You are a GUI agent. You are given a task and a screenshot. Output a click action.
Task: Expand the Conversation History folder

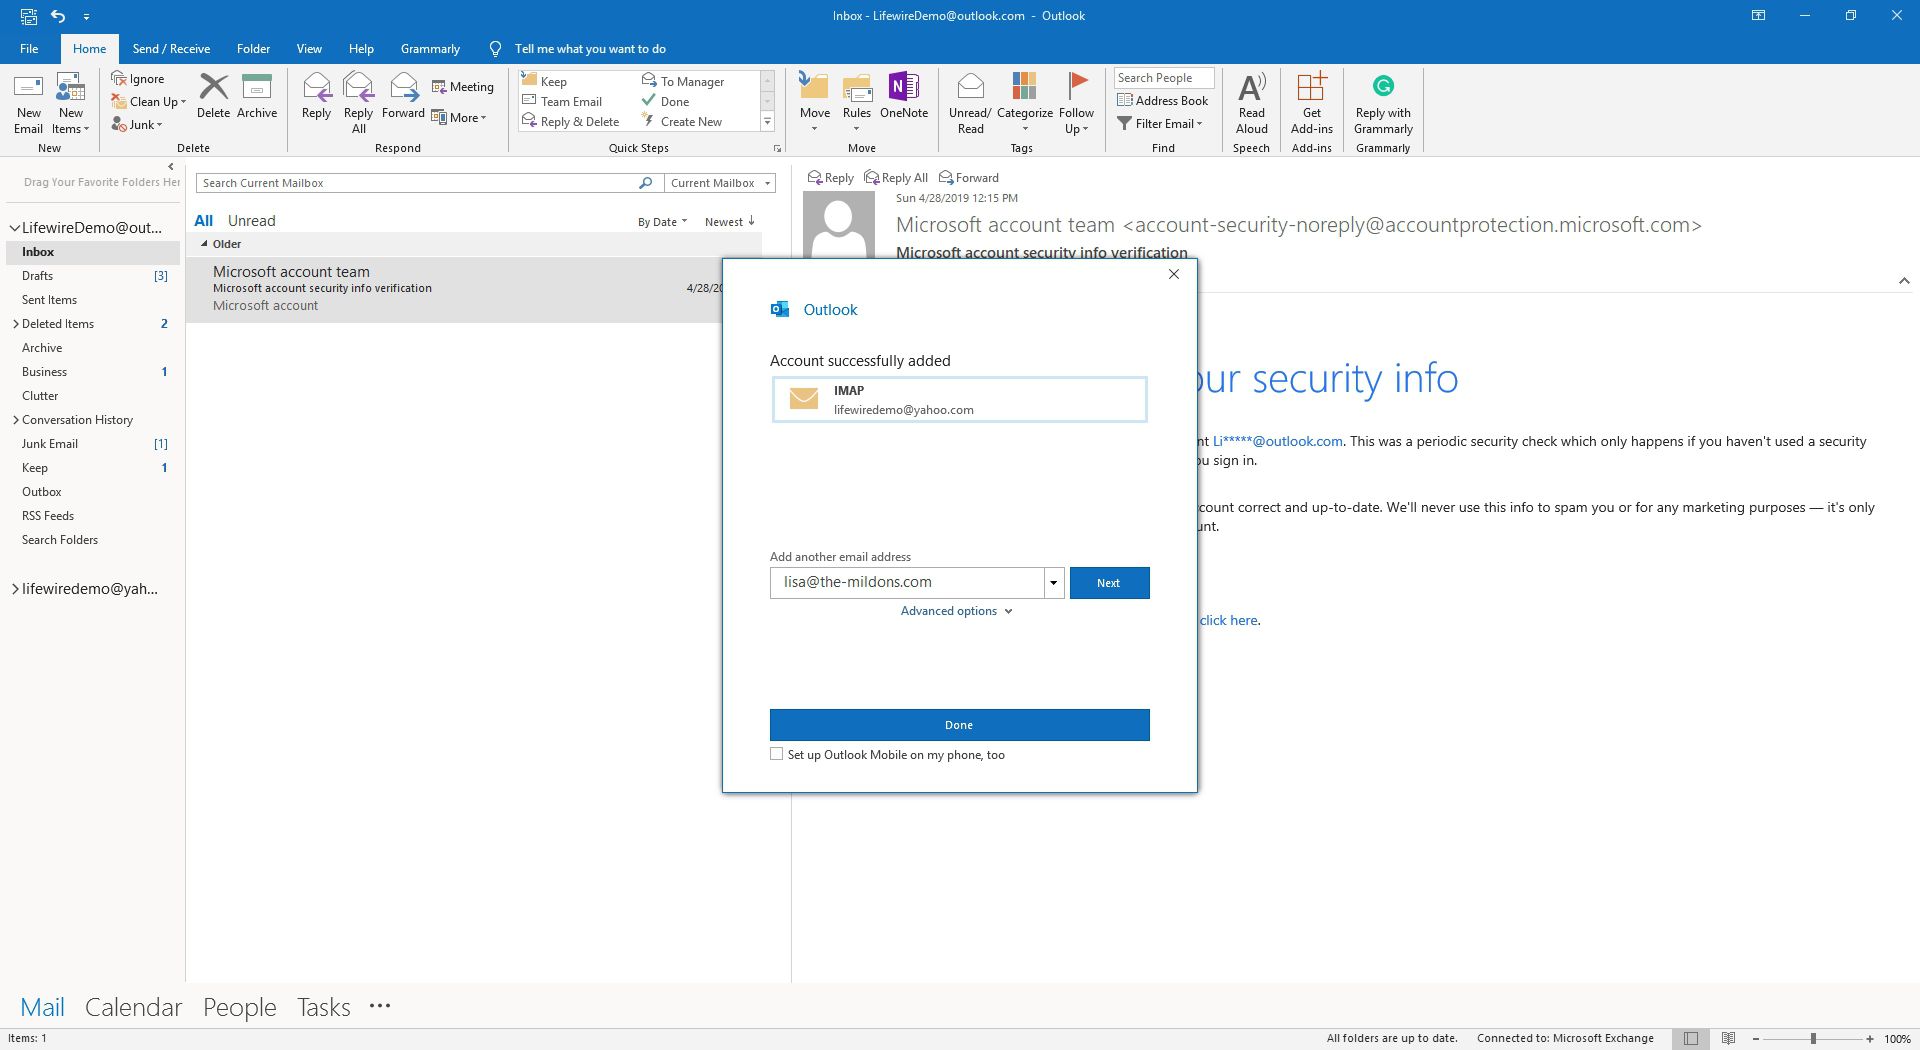coord(15,420)
